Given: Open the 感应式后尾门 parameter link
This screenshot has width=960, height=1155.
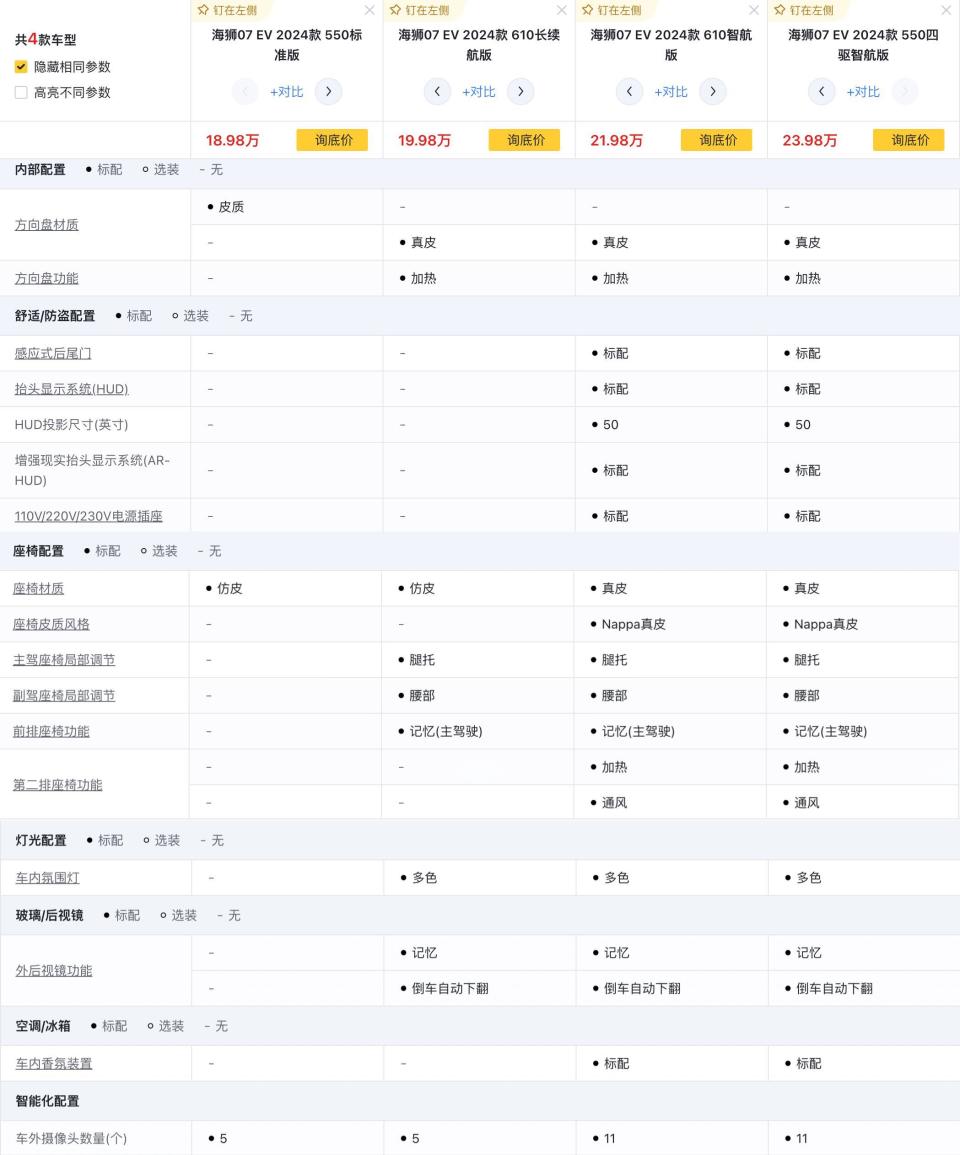Looking at the screenshot, I should [x=53, y=354].
